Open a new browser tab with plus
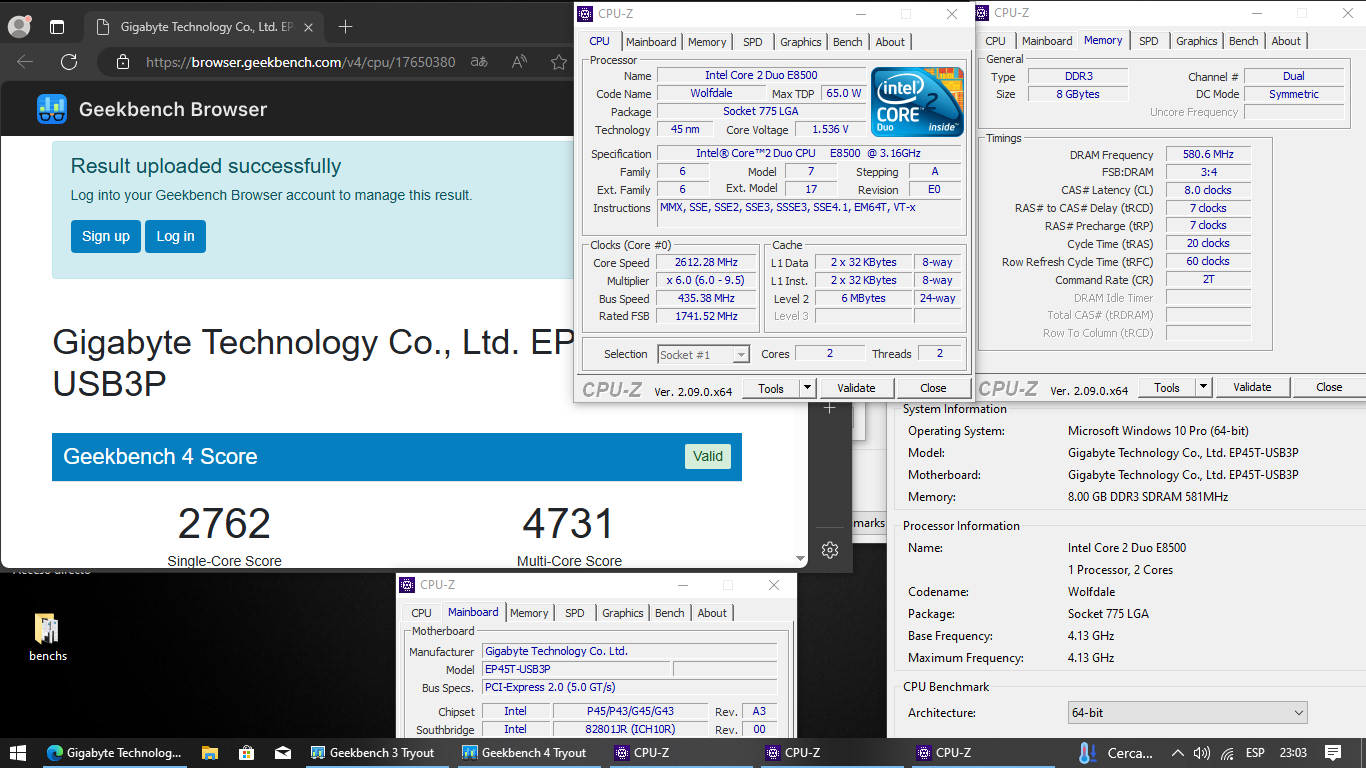Screen dimensions: 1366x768 coord(345,27)
